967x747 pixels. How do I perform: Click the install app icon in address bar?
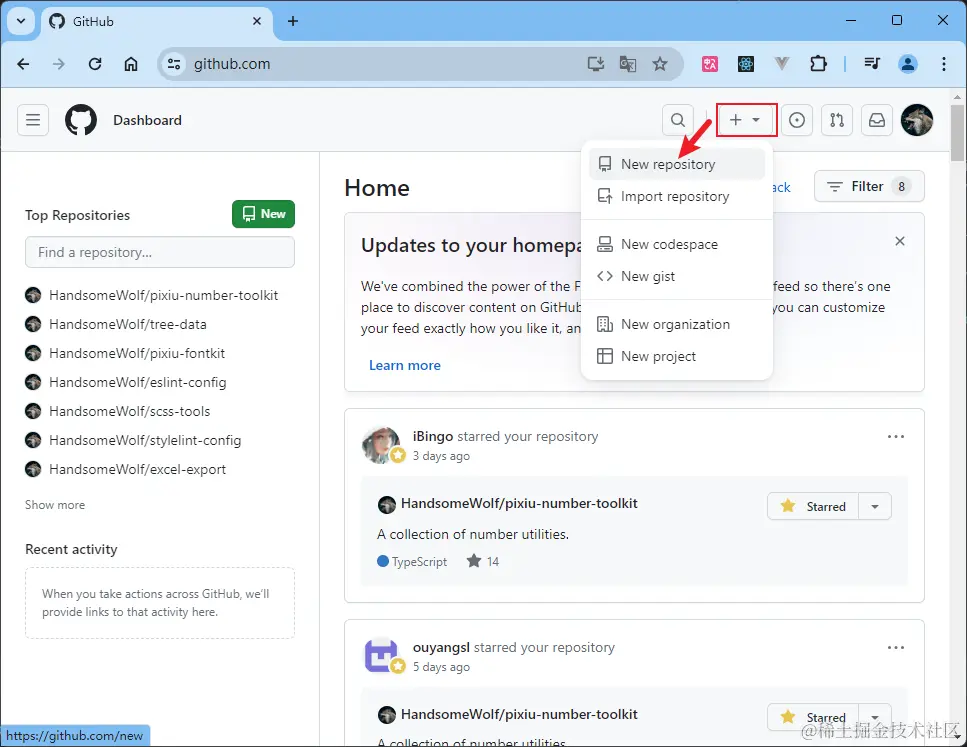[x=596, y=64]
